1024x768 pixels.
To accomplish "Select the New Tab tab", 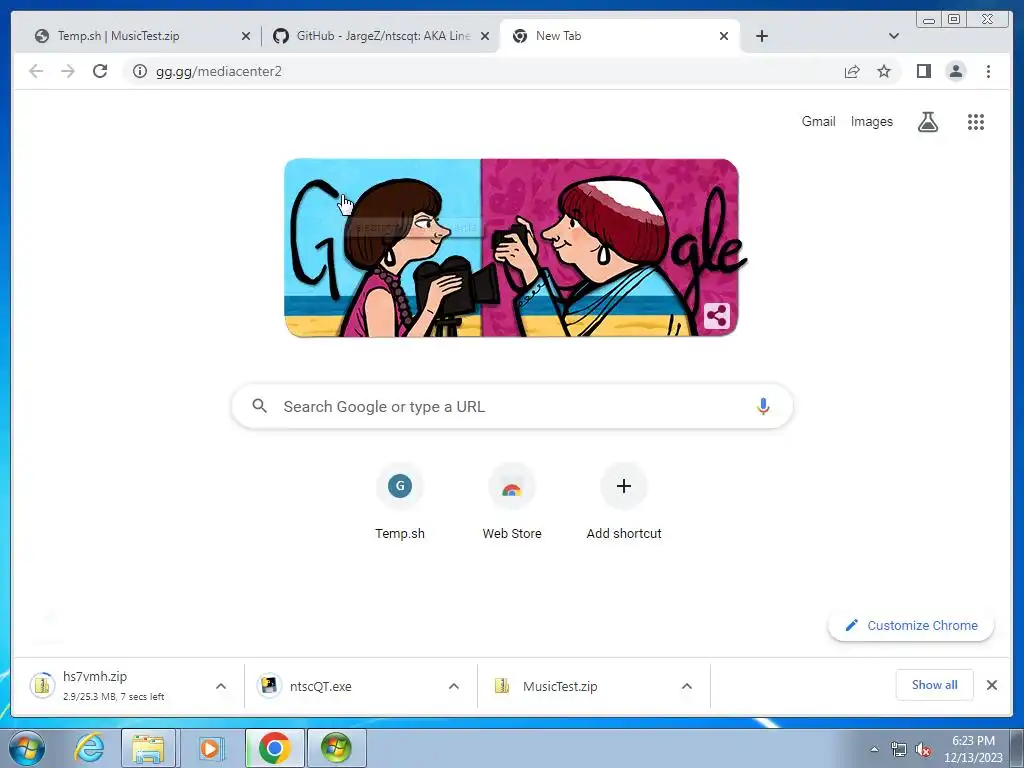I will pos(620,36).
